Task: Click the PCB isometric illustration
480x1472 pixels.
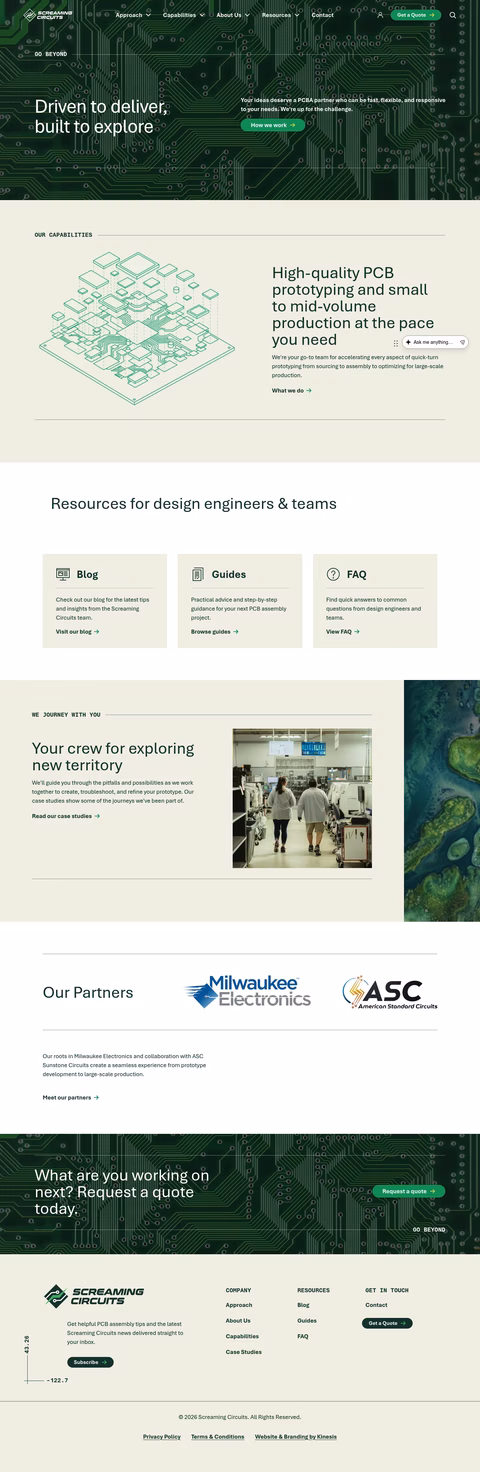Action: tap(135, 327)
